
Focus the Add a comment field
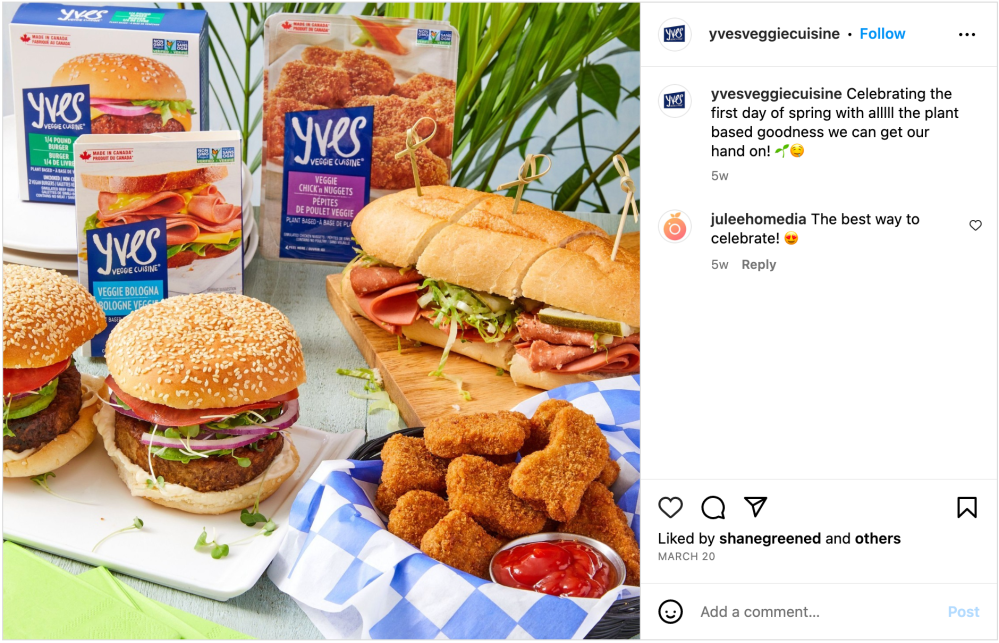click(x=817, y=612)
